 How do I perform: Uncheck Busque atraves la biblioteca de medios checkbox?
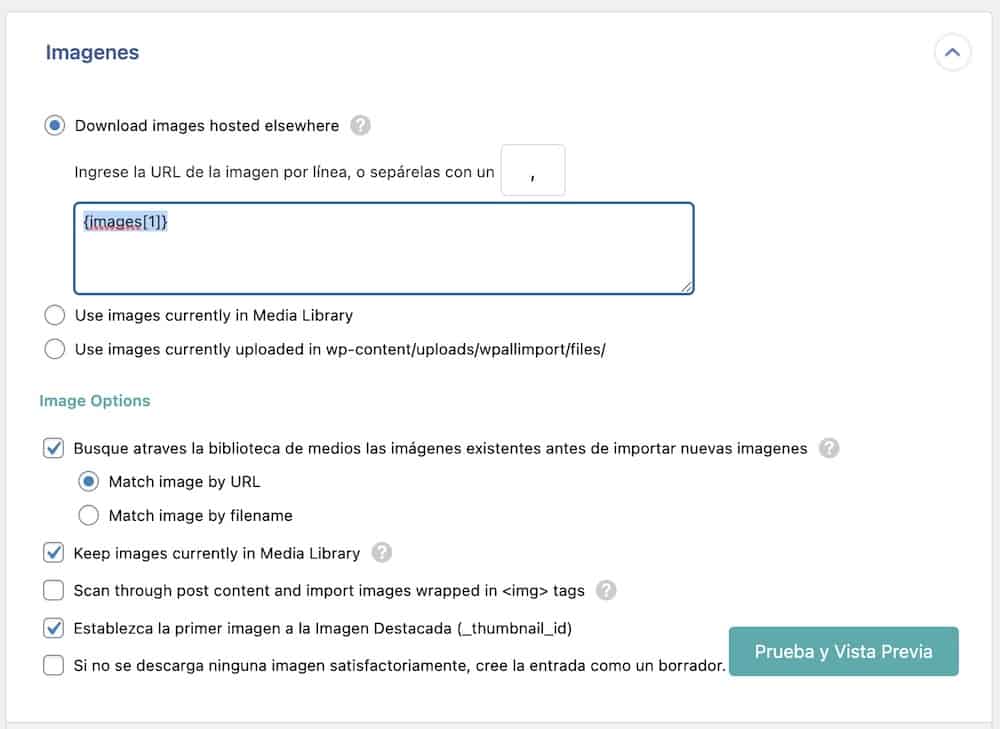click(54, 448)
